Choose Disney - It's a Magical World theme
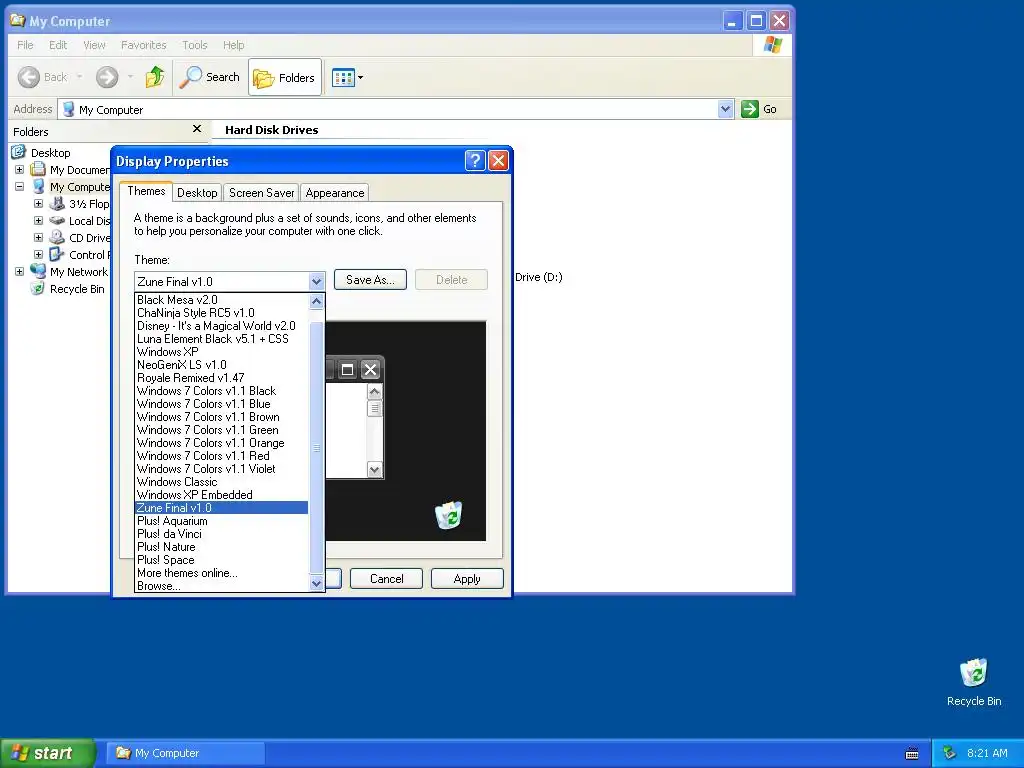 221,326
